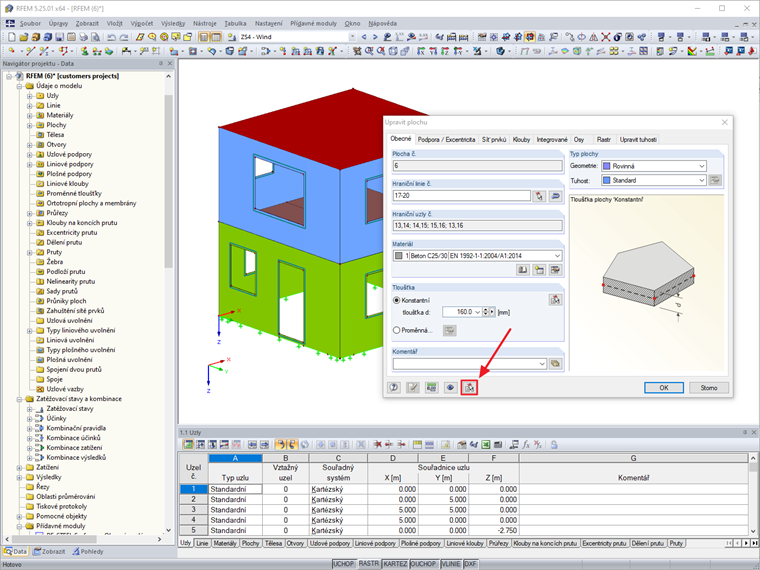The width and height of the screenshot is (760, 570).
Task: Switch to Upravit tuhosti tab
Action: (x=638, y=140)
